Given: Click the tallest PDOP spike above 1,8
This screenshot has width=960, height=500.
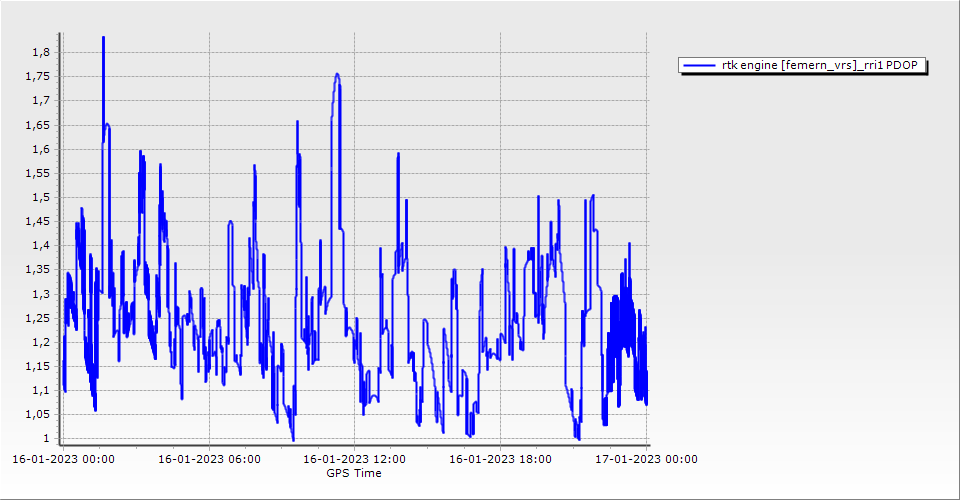Looking at the screenshot, I should click(x=103, y=40).
